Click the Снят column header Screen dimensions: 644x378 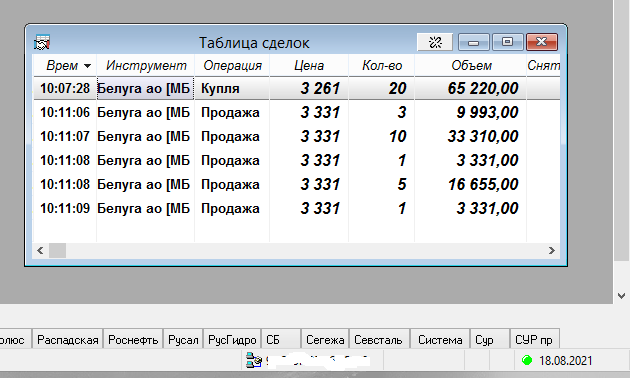(x=543, y=65)
